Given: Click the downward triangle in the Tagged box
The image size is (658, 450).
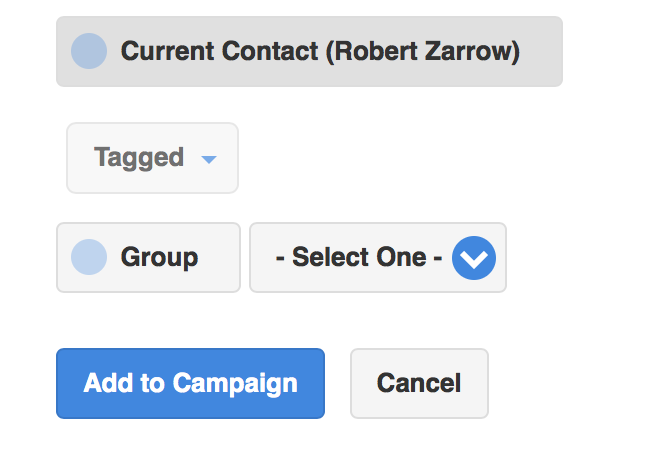Looking at the screenshot, I should pyautogui.click(x=209, y=160).
